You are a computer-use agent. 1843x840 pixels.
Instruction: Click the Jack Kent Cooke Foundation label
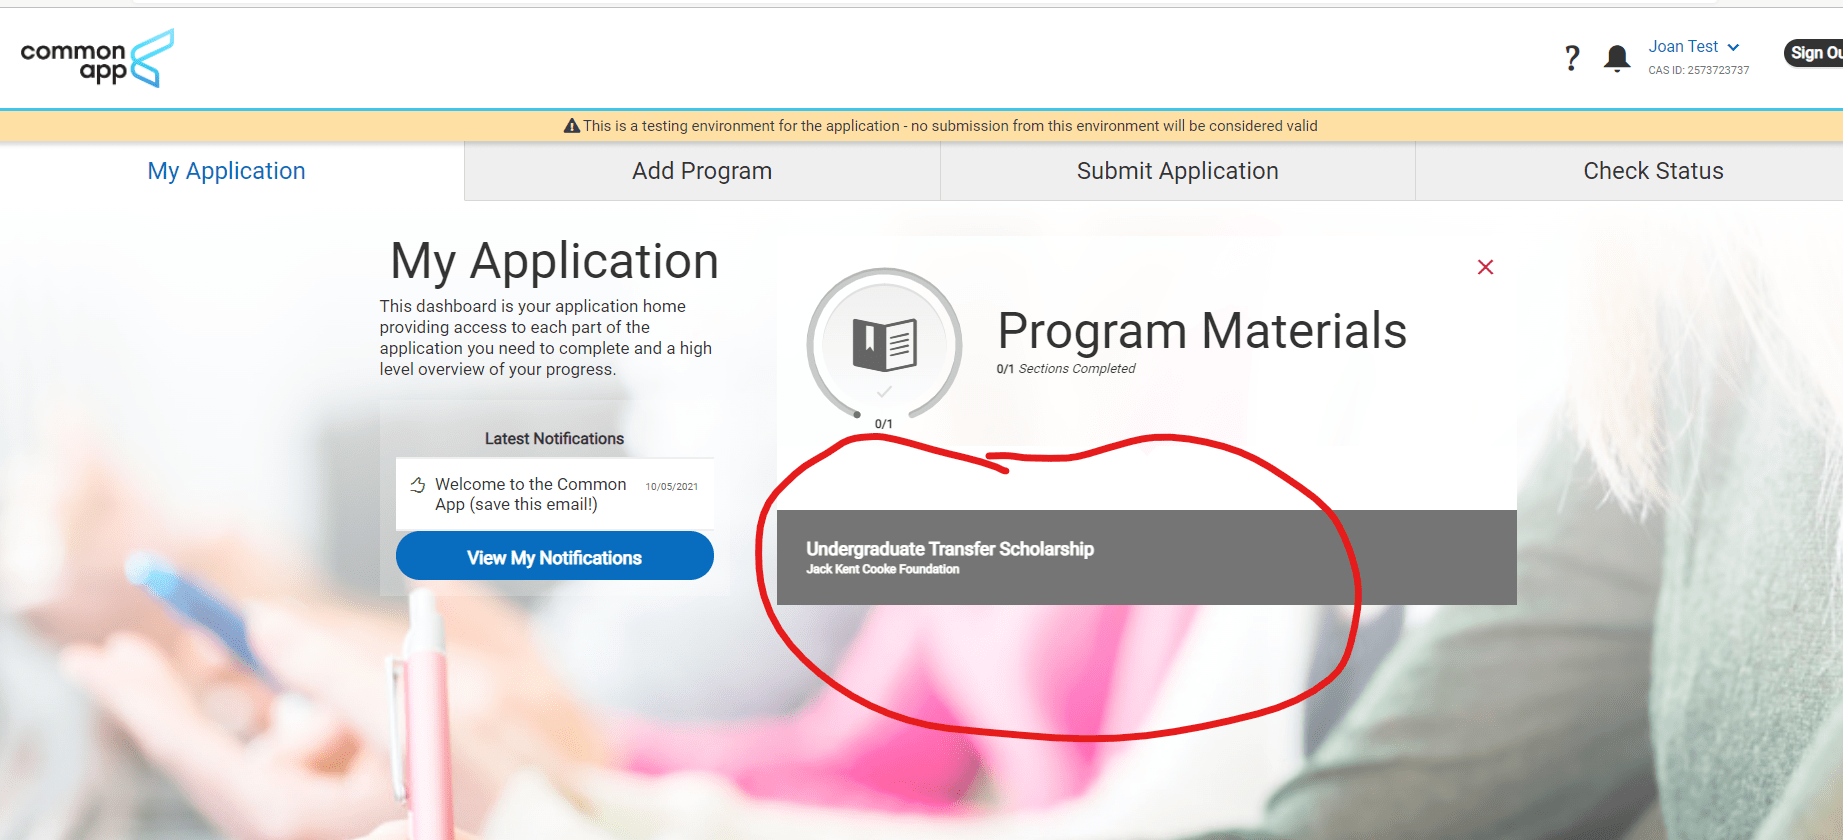pos(883,569)
